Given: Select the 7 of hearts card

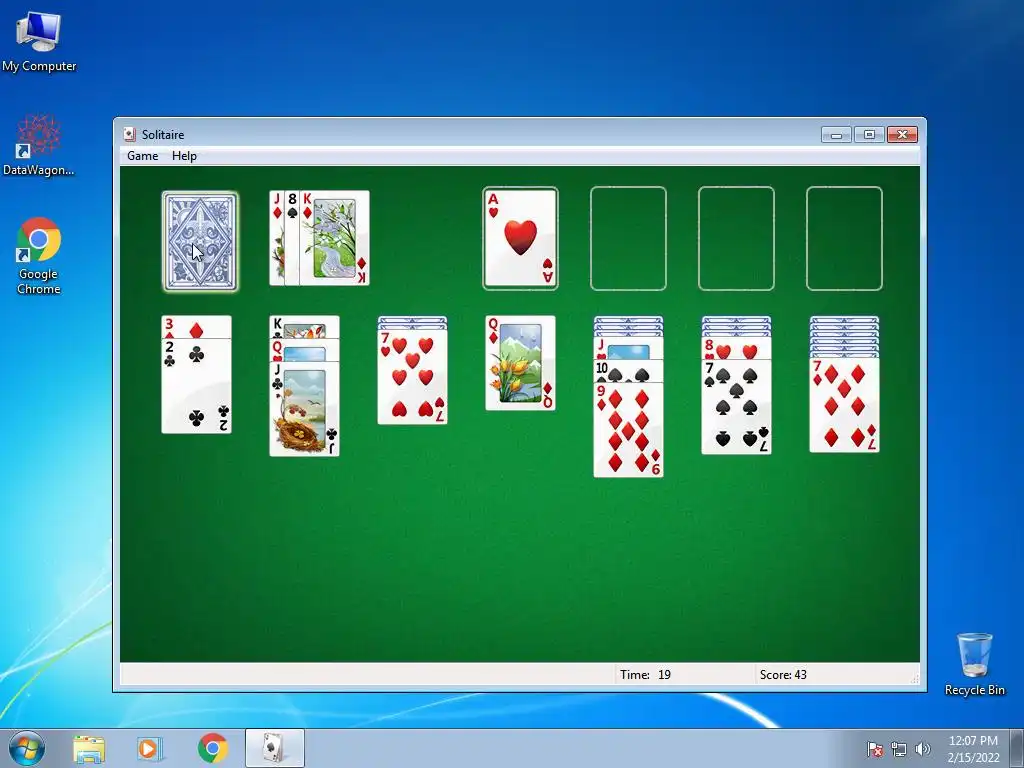Looking at the screenshot, I should click(413, 377).
